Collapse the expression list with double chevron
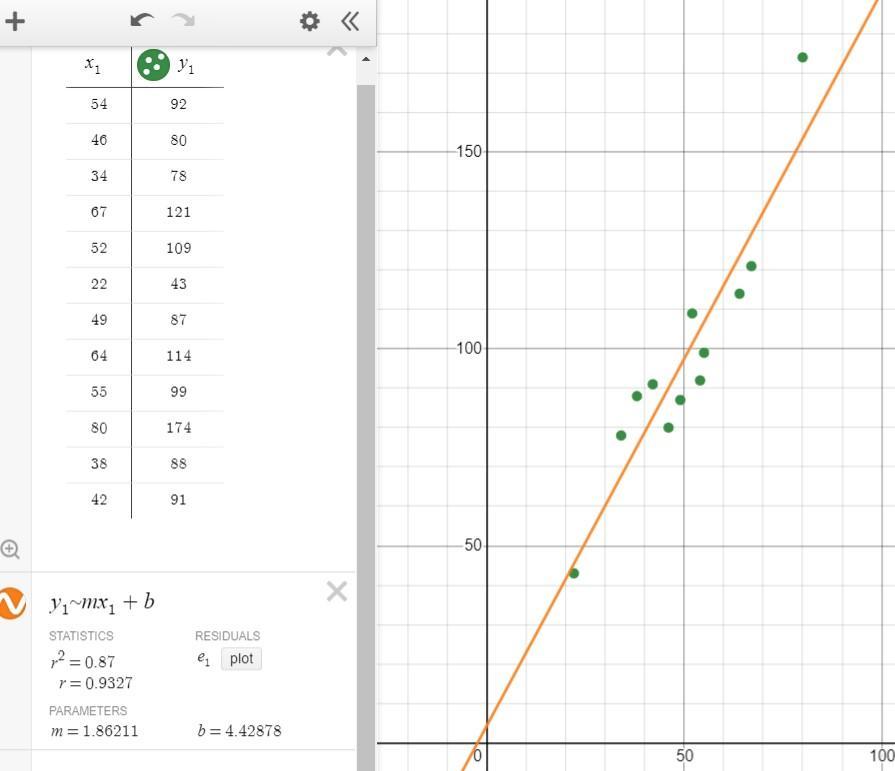 [x=350, y=22]
